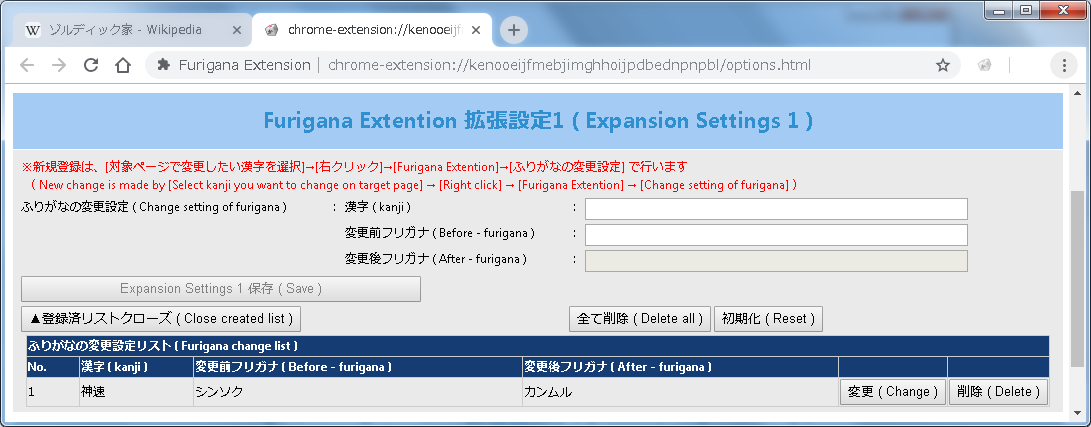1091x427 pixels.
Task: Open the Chrome three-dot menu
Action: [1064, 65]
